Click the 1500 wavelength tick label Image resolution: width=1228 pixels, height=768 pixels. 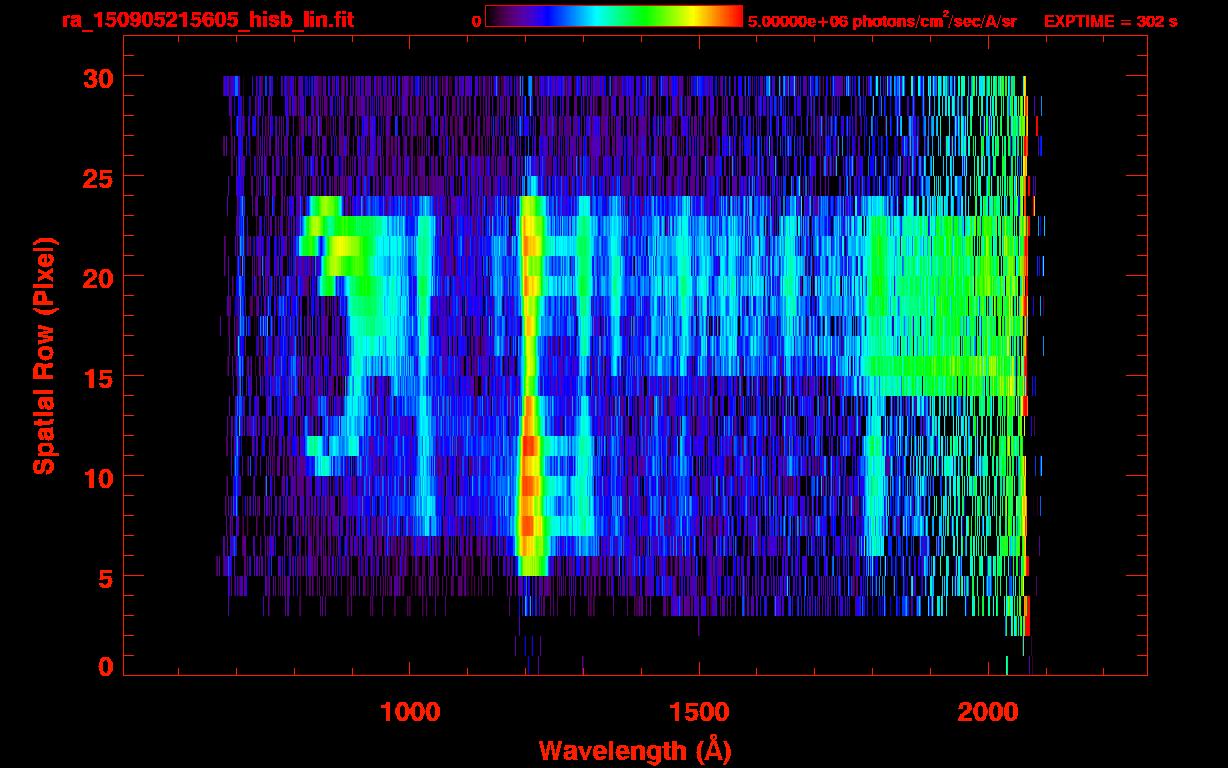tap(699, 711)
